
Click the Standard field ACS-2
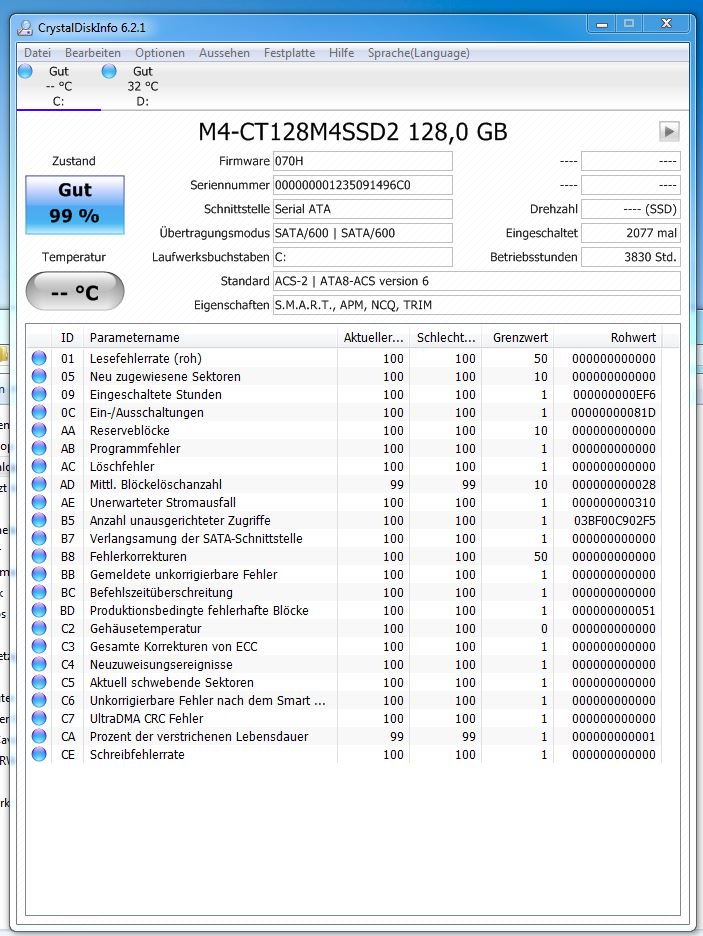[x=477, y=281]
